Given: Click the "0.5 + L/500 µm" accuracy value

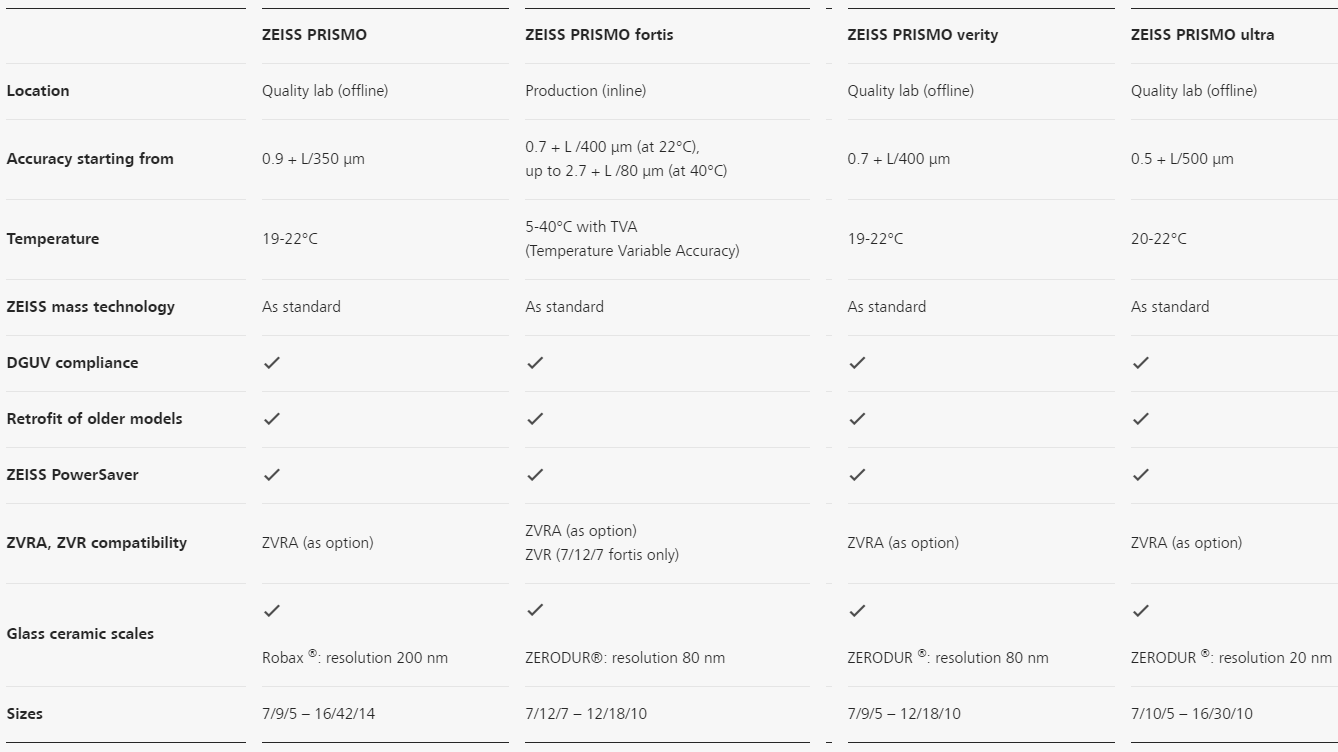Looking at the screenshot, I should pos(1182,159).
